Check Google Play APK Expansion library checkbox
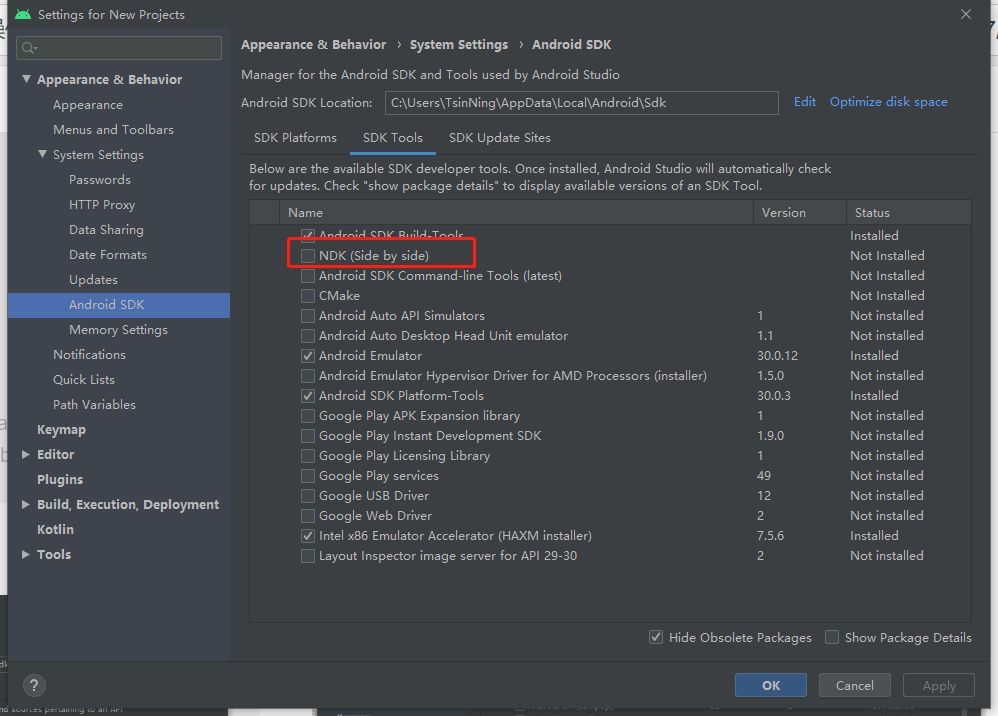Viewport: 998px width, 716px height. pos(308,416)
